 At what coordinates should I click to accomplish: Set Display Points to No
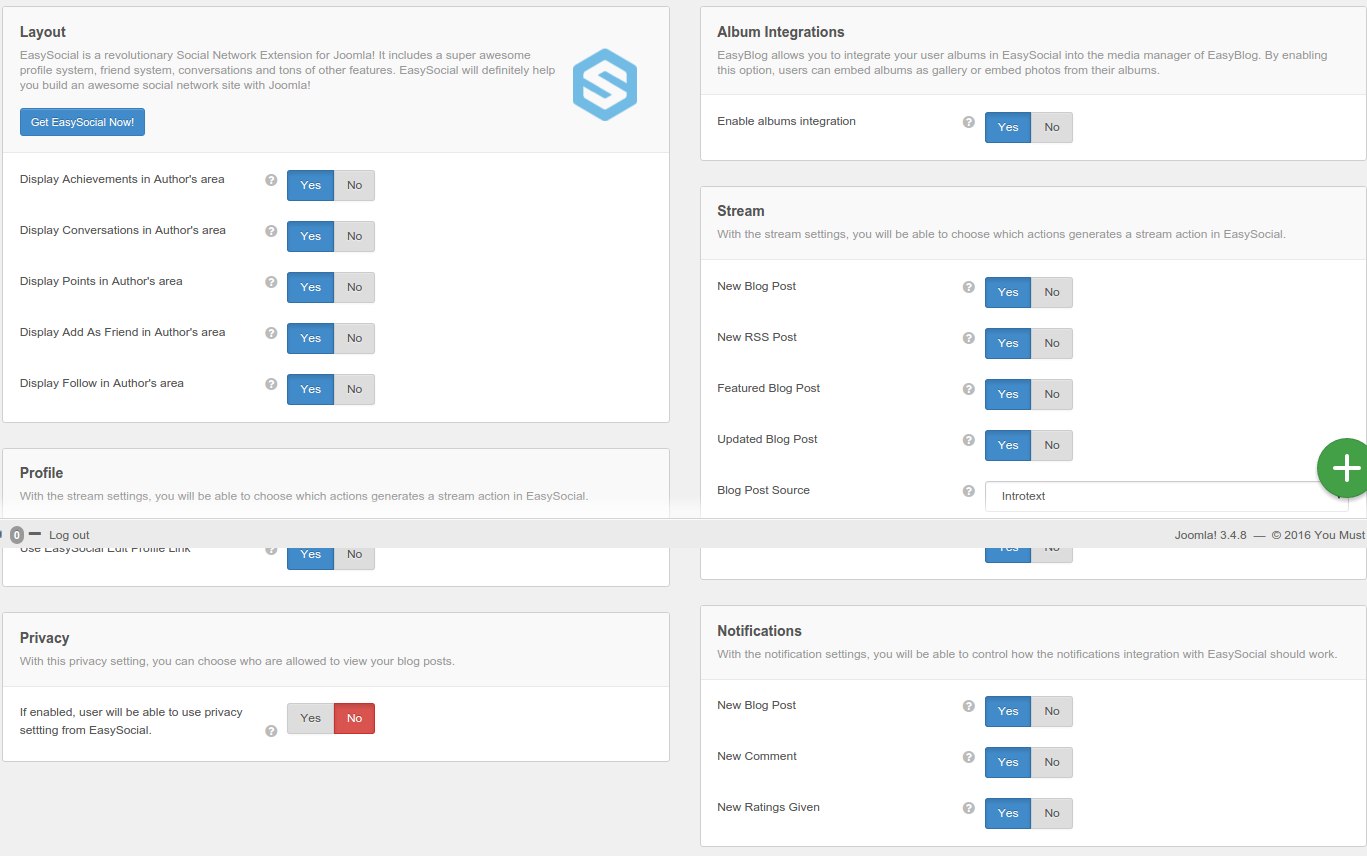[x=354, y=287]
